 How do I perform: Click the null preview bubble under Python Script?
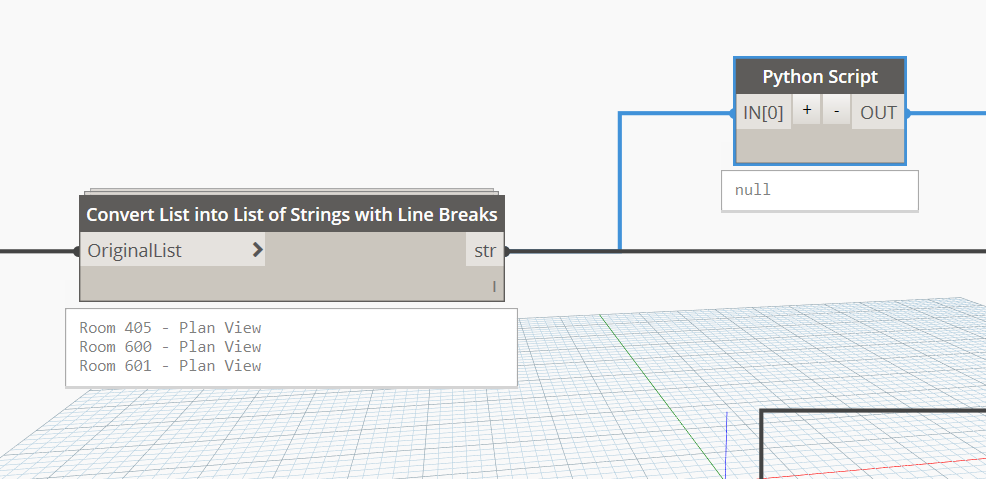(819, 190)
